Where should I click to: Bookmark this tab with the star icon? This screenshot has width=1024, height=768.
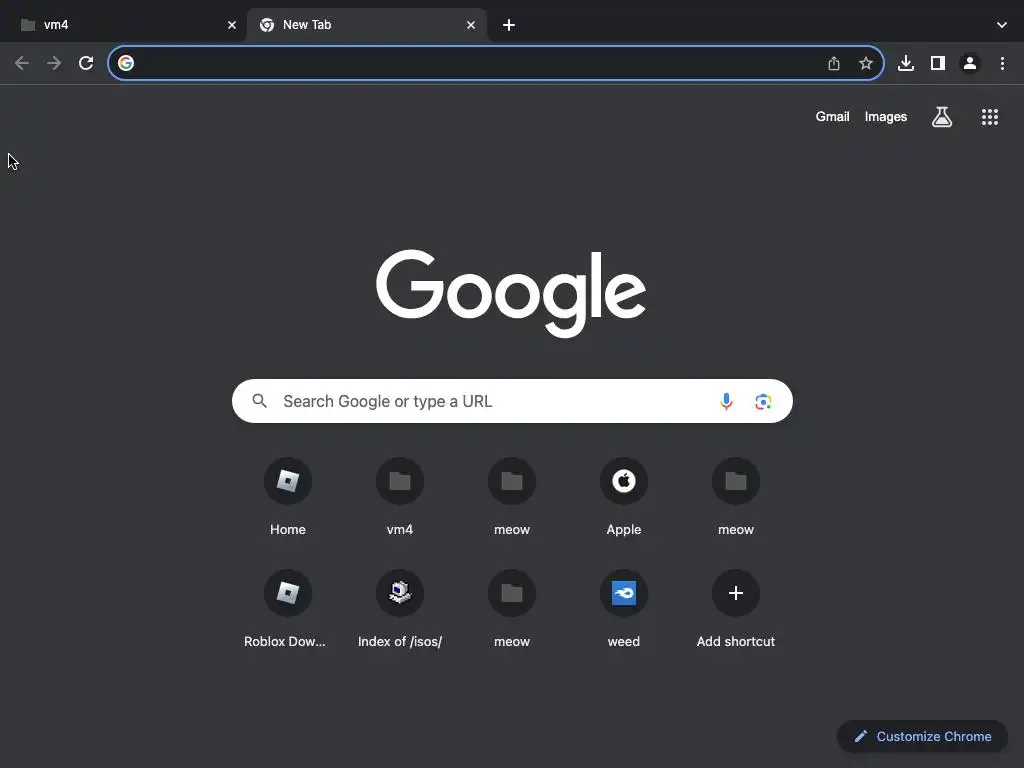click(x=866, y=63)
